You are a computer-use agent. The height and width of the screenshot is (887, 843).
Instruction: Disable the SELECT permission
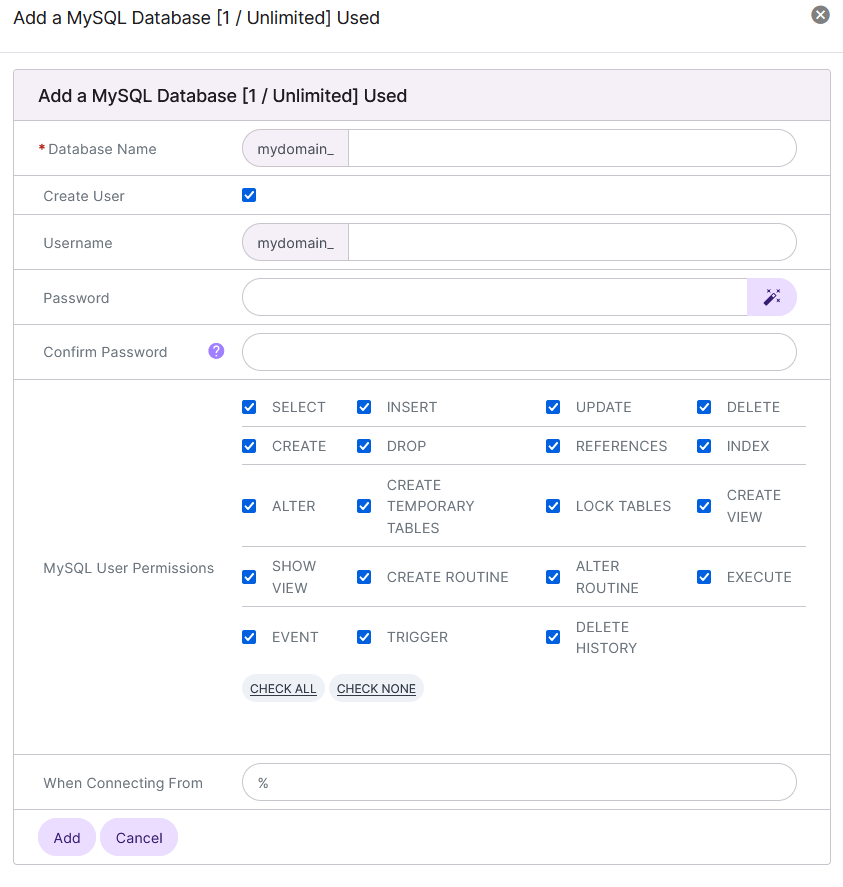(248, 407)
